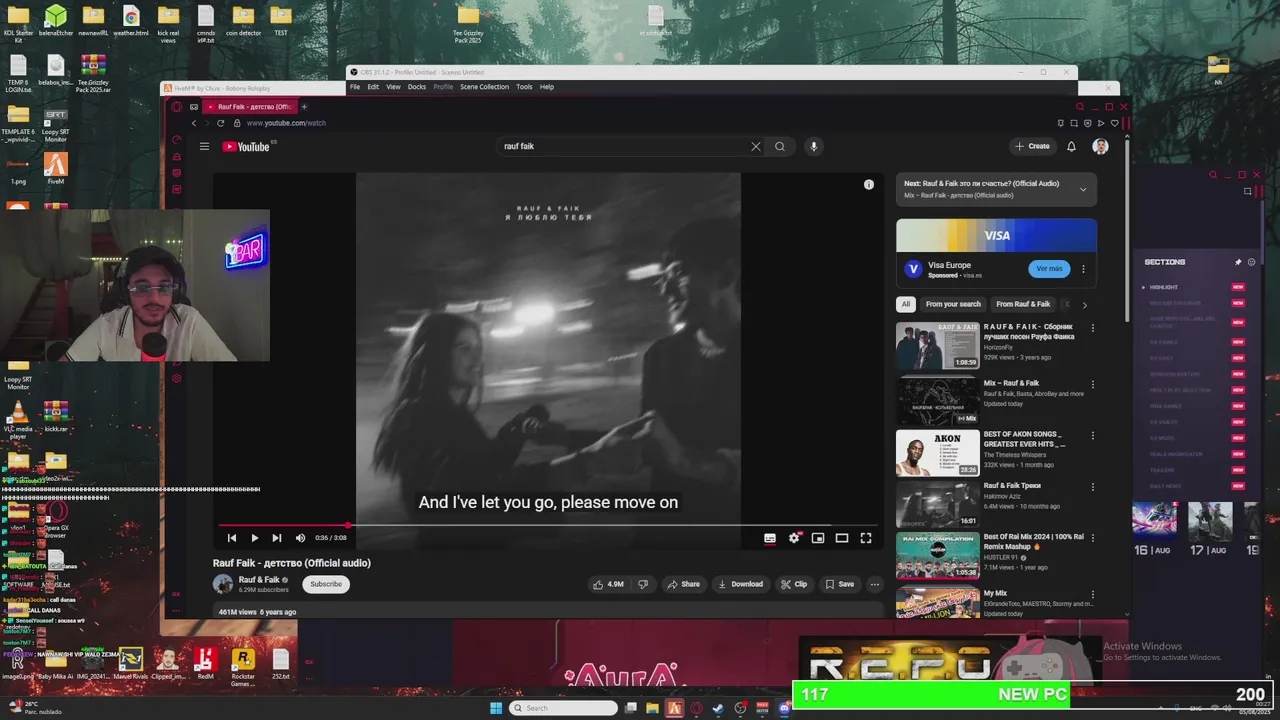The image size is (1280, 720).
Task: Click 'Ver más' on Visa ad
Action: 1049,268
